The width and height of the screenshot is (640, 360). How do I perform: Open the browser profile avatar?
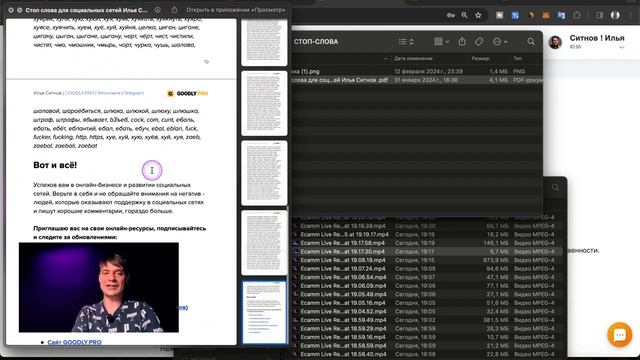click(x=615, y=16)
